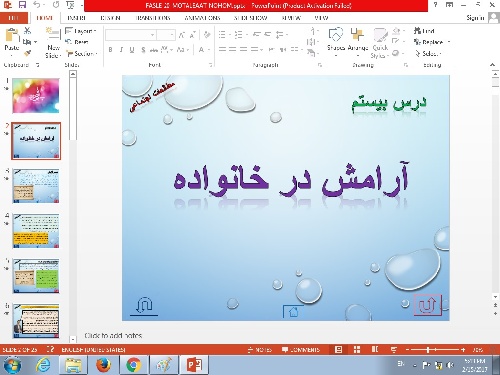Click the Cut scissors icon
This screenshot has height=375, width=500.
(27, 31)
